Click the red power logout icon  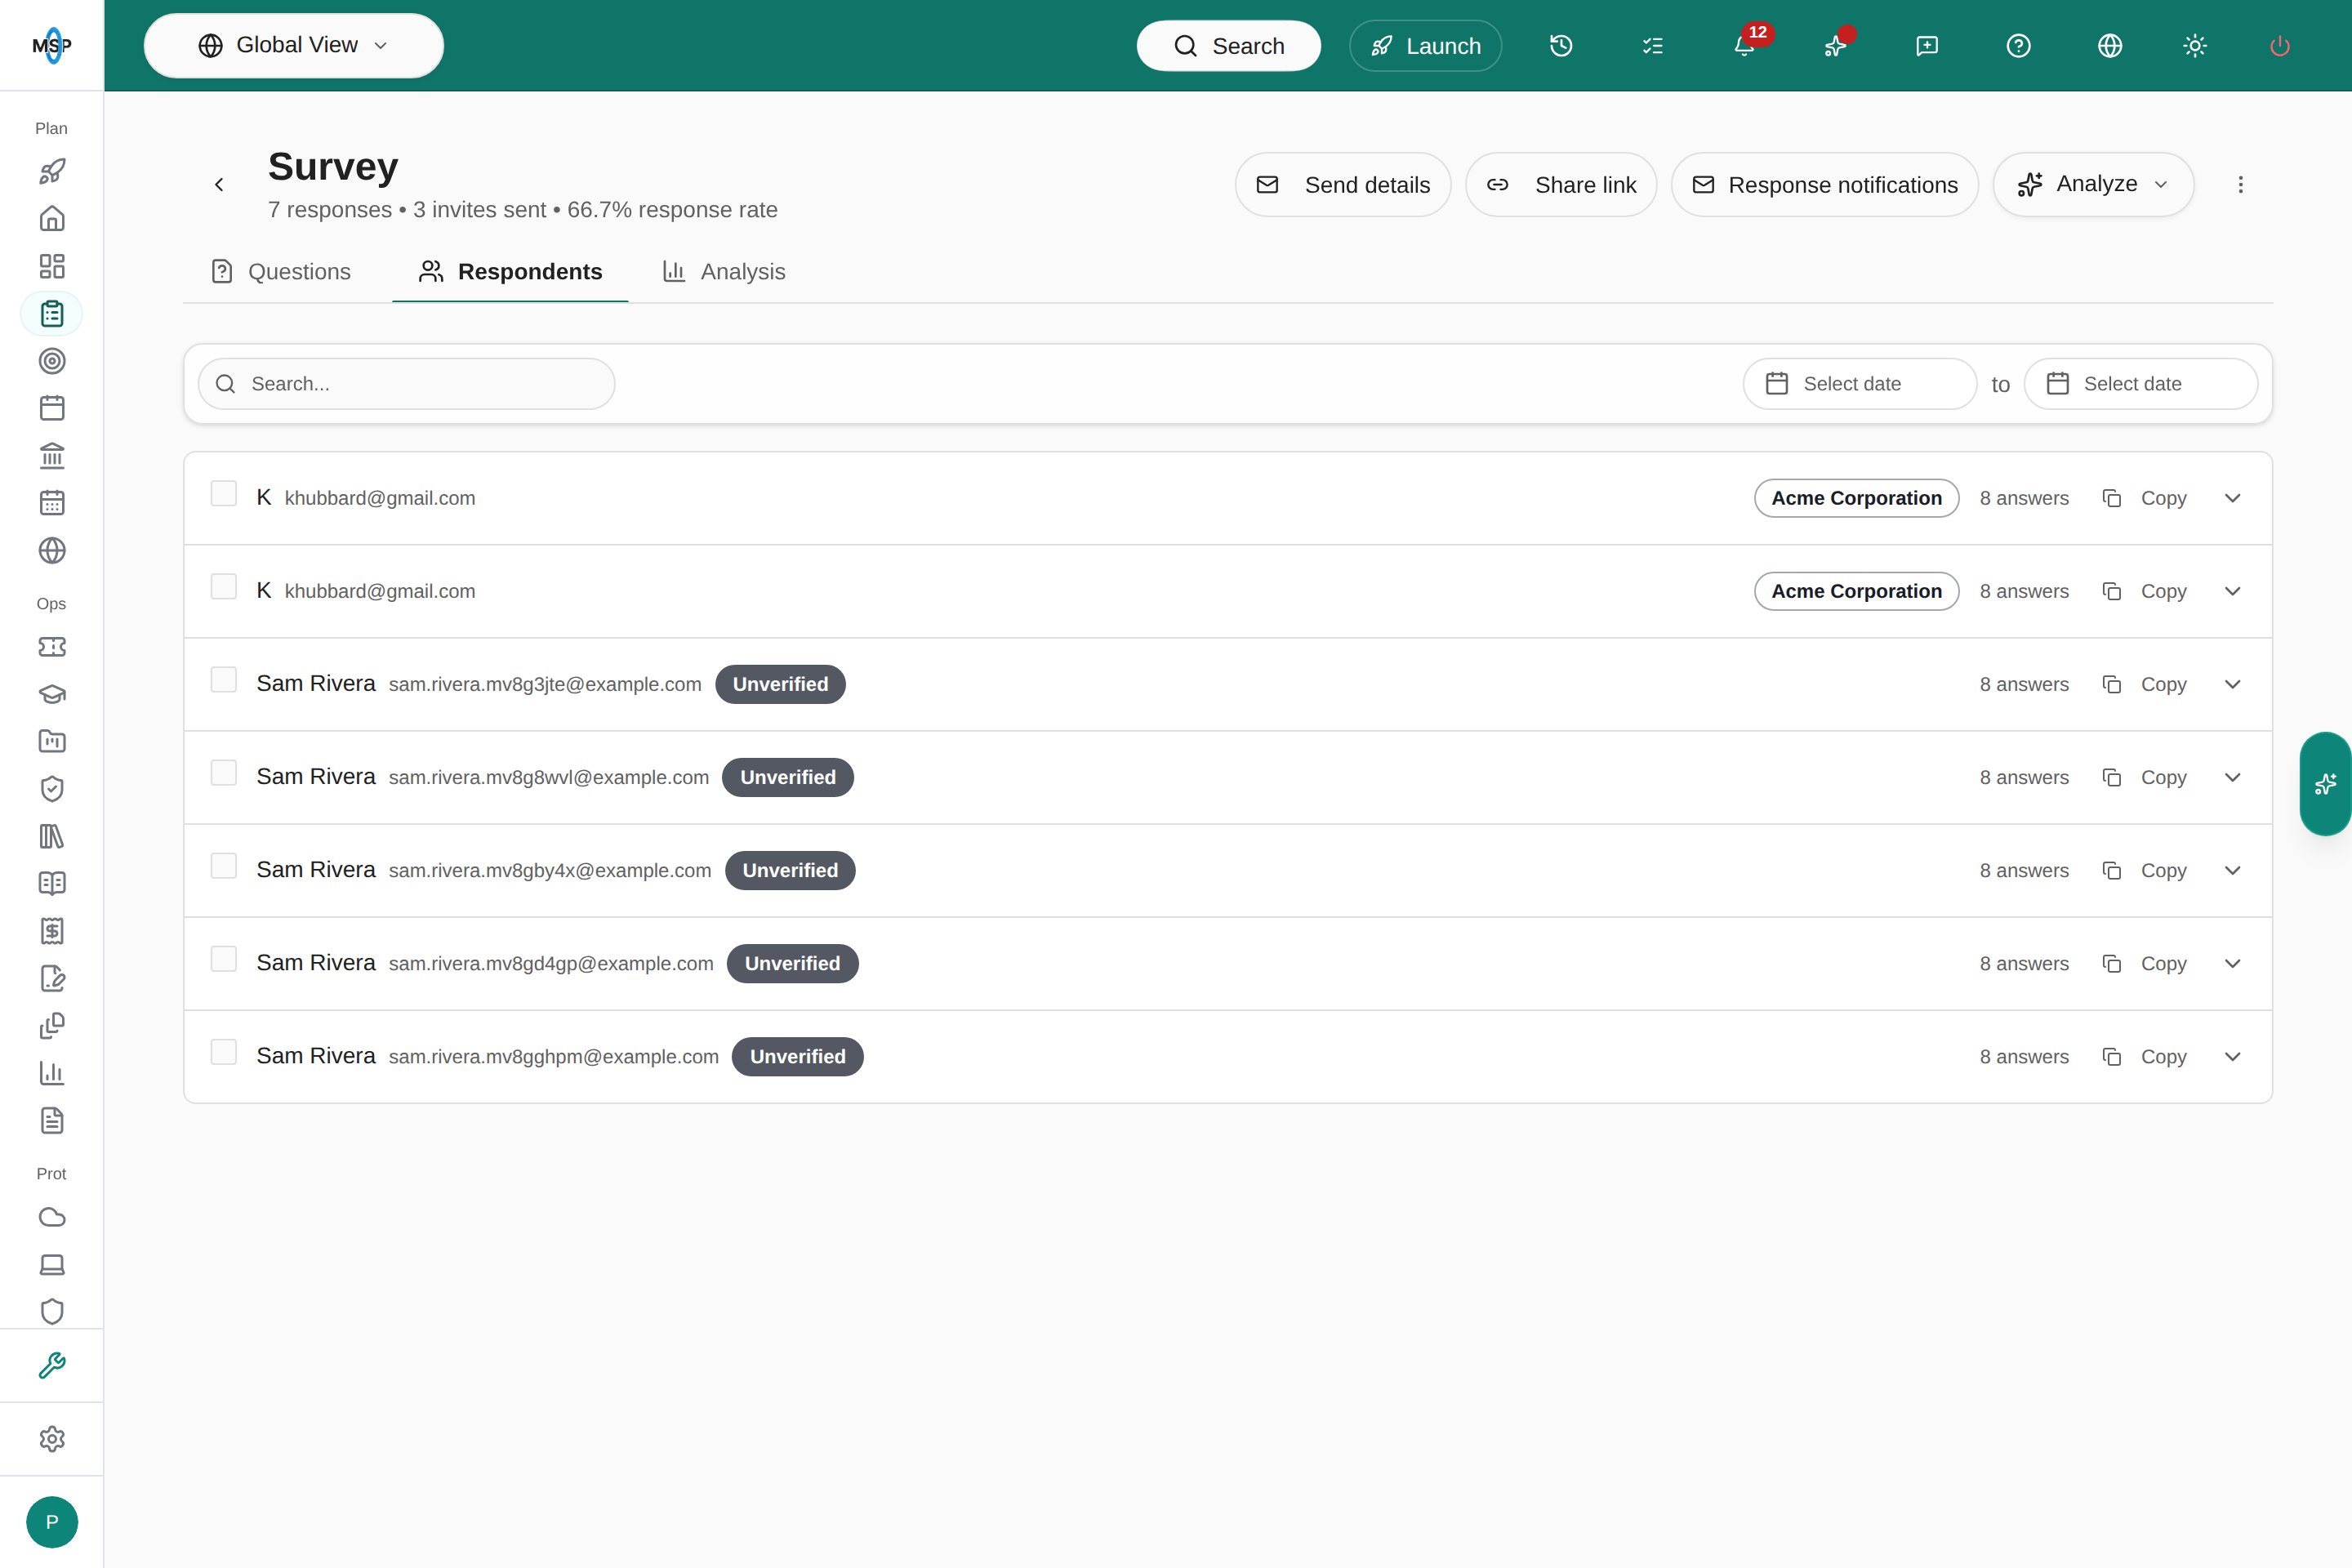coord(2280,46)
